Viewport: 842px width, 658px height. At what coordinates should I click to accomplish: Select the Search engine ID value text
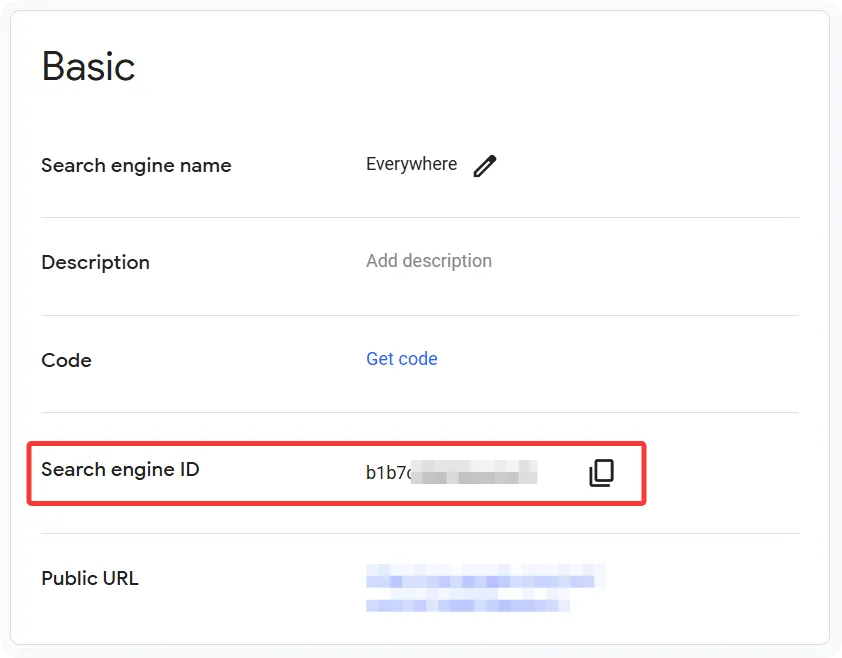450,472
